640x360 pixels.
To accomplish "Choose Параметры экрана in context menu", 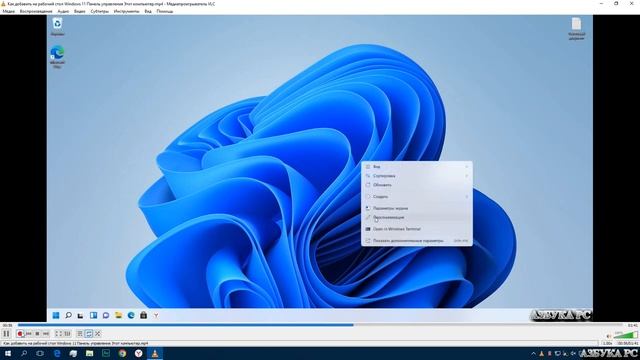I will pos(417,208).
